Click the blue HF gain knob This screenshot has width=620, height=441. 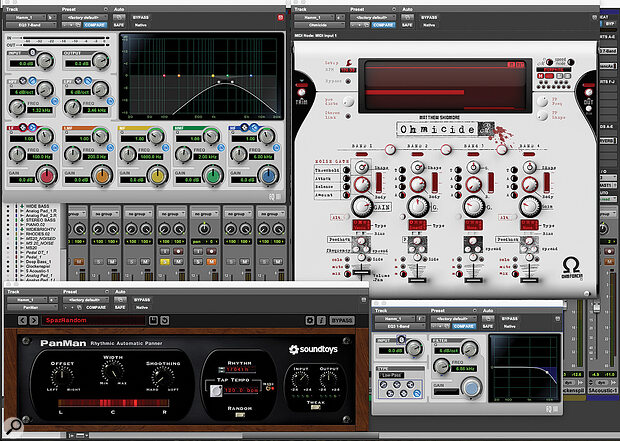pyautogui.click(x=268, y=176)
